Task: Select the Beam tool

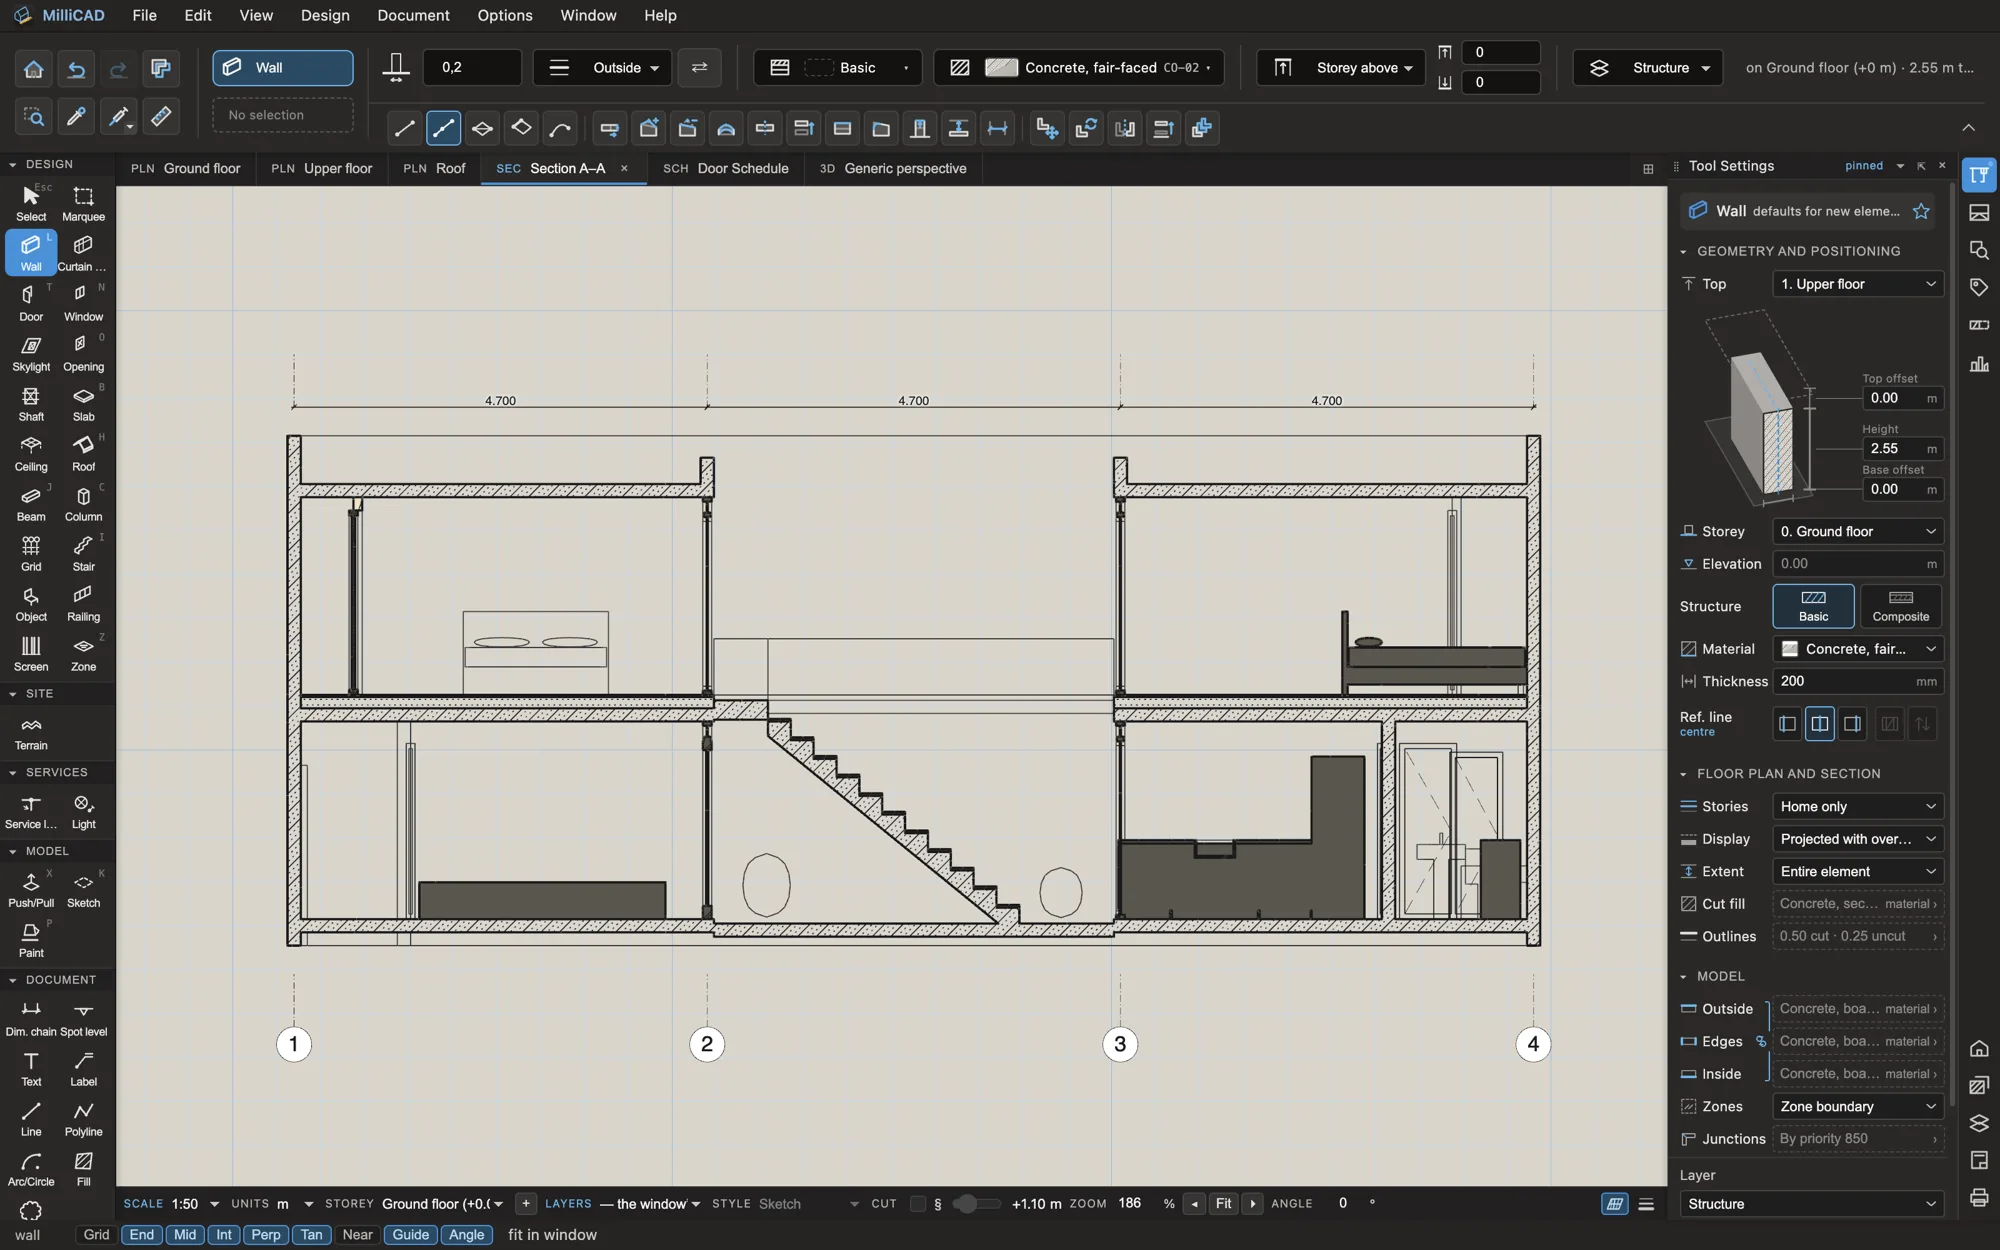Action: pyautogui.click(x=31, y=503)
